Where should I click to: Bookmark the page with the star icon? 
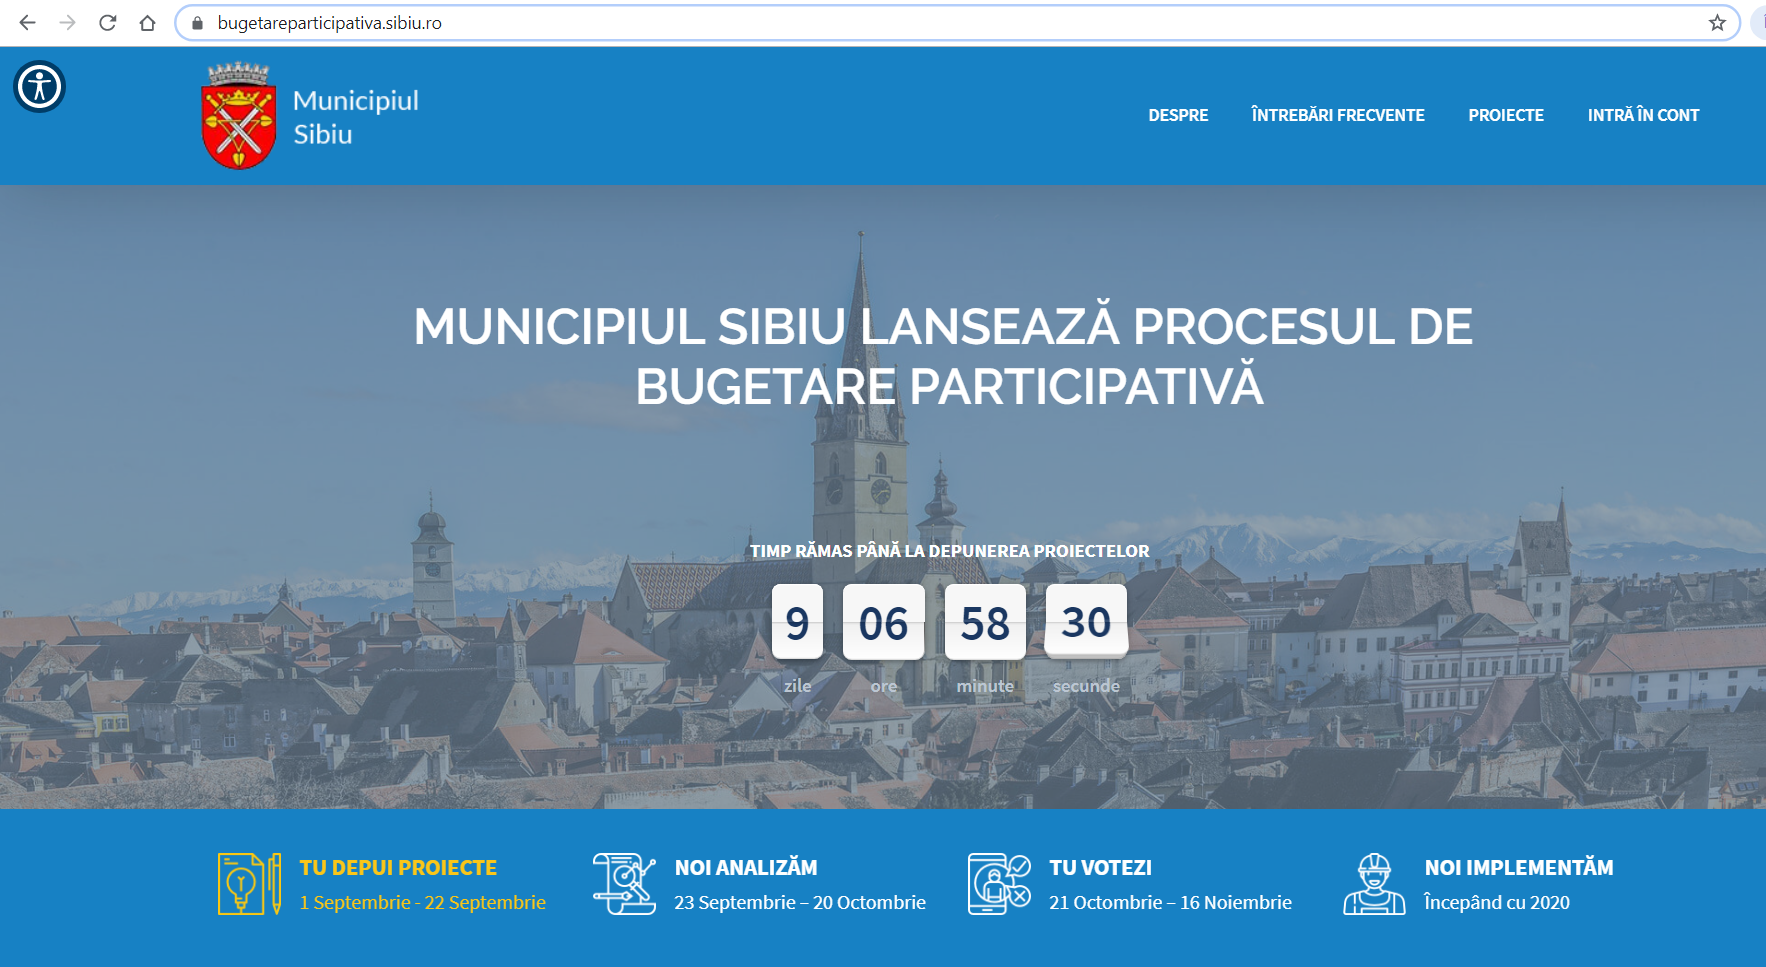1716,21
